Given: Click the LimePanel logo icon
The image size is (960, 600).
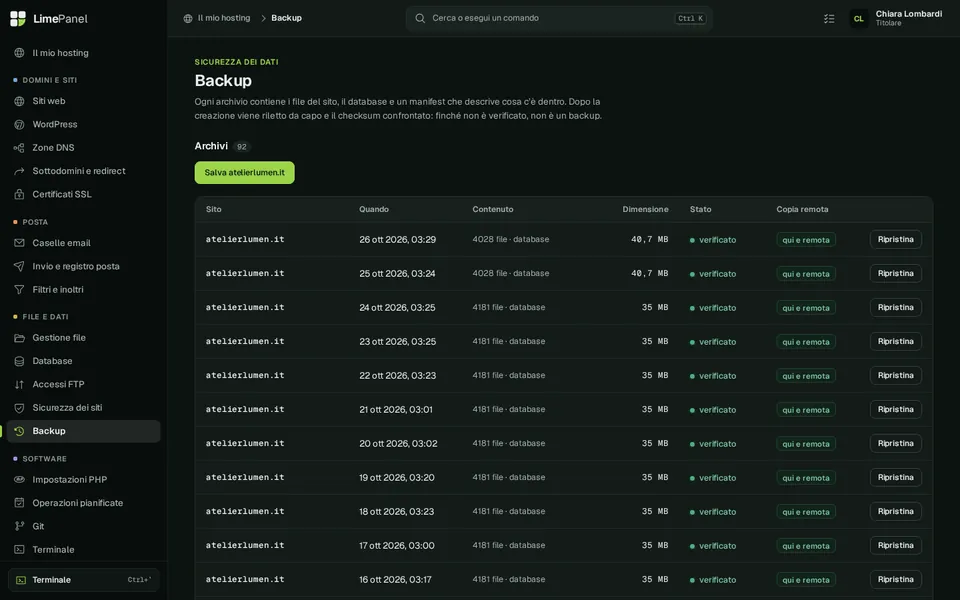Looking at the screenshot, I should click(18, 18).
